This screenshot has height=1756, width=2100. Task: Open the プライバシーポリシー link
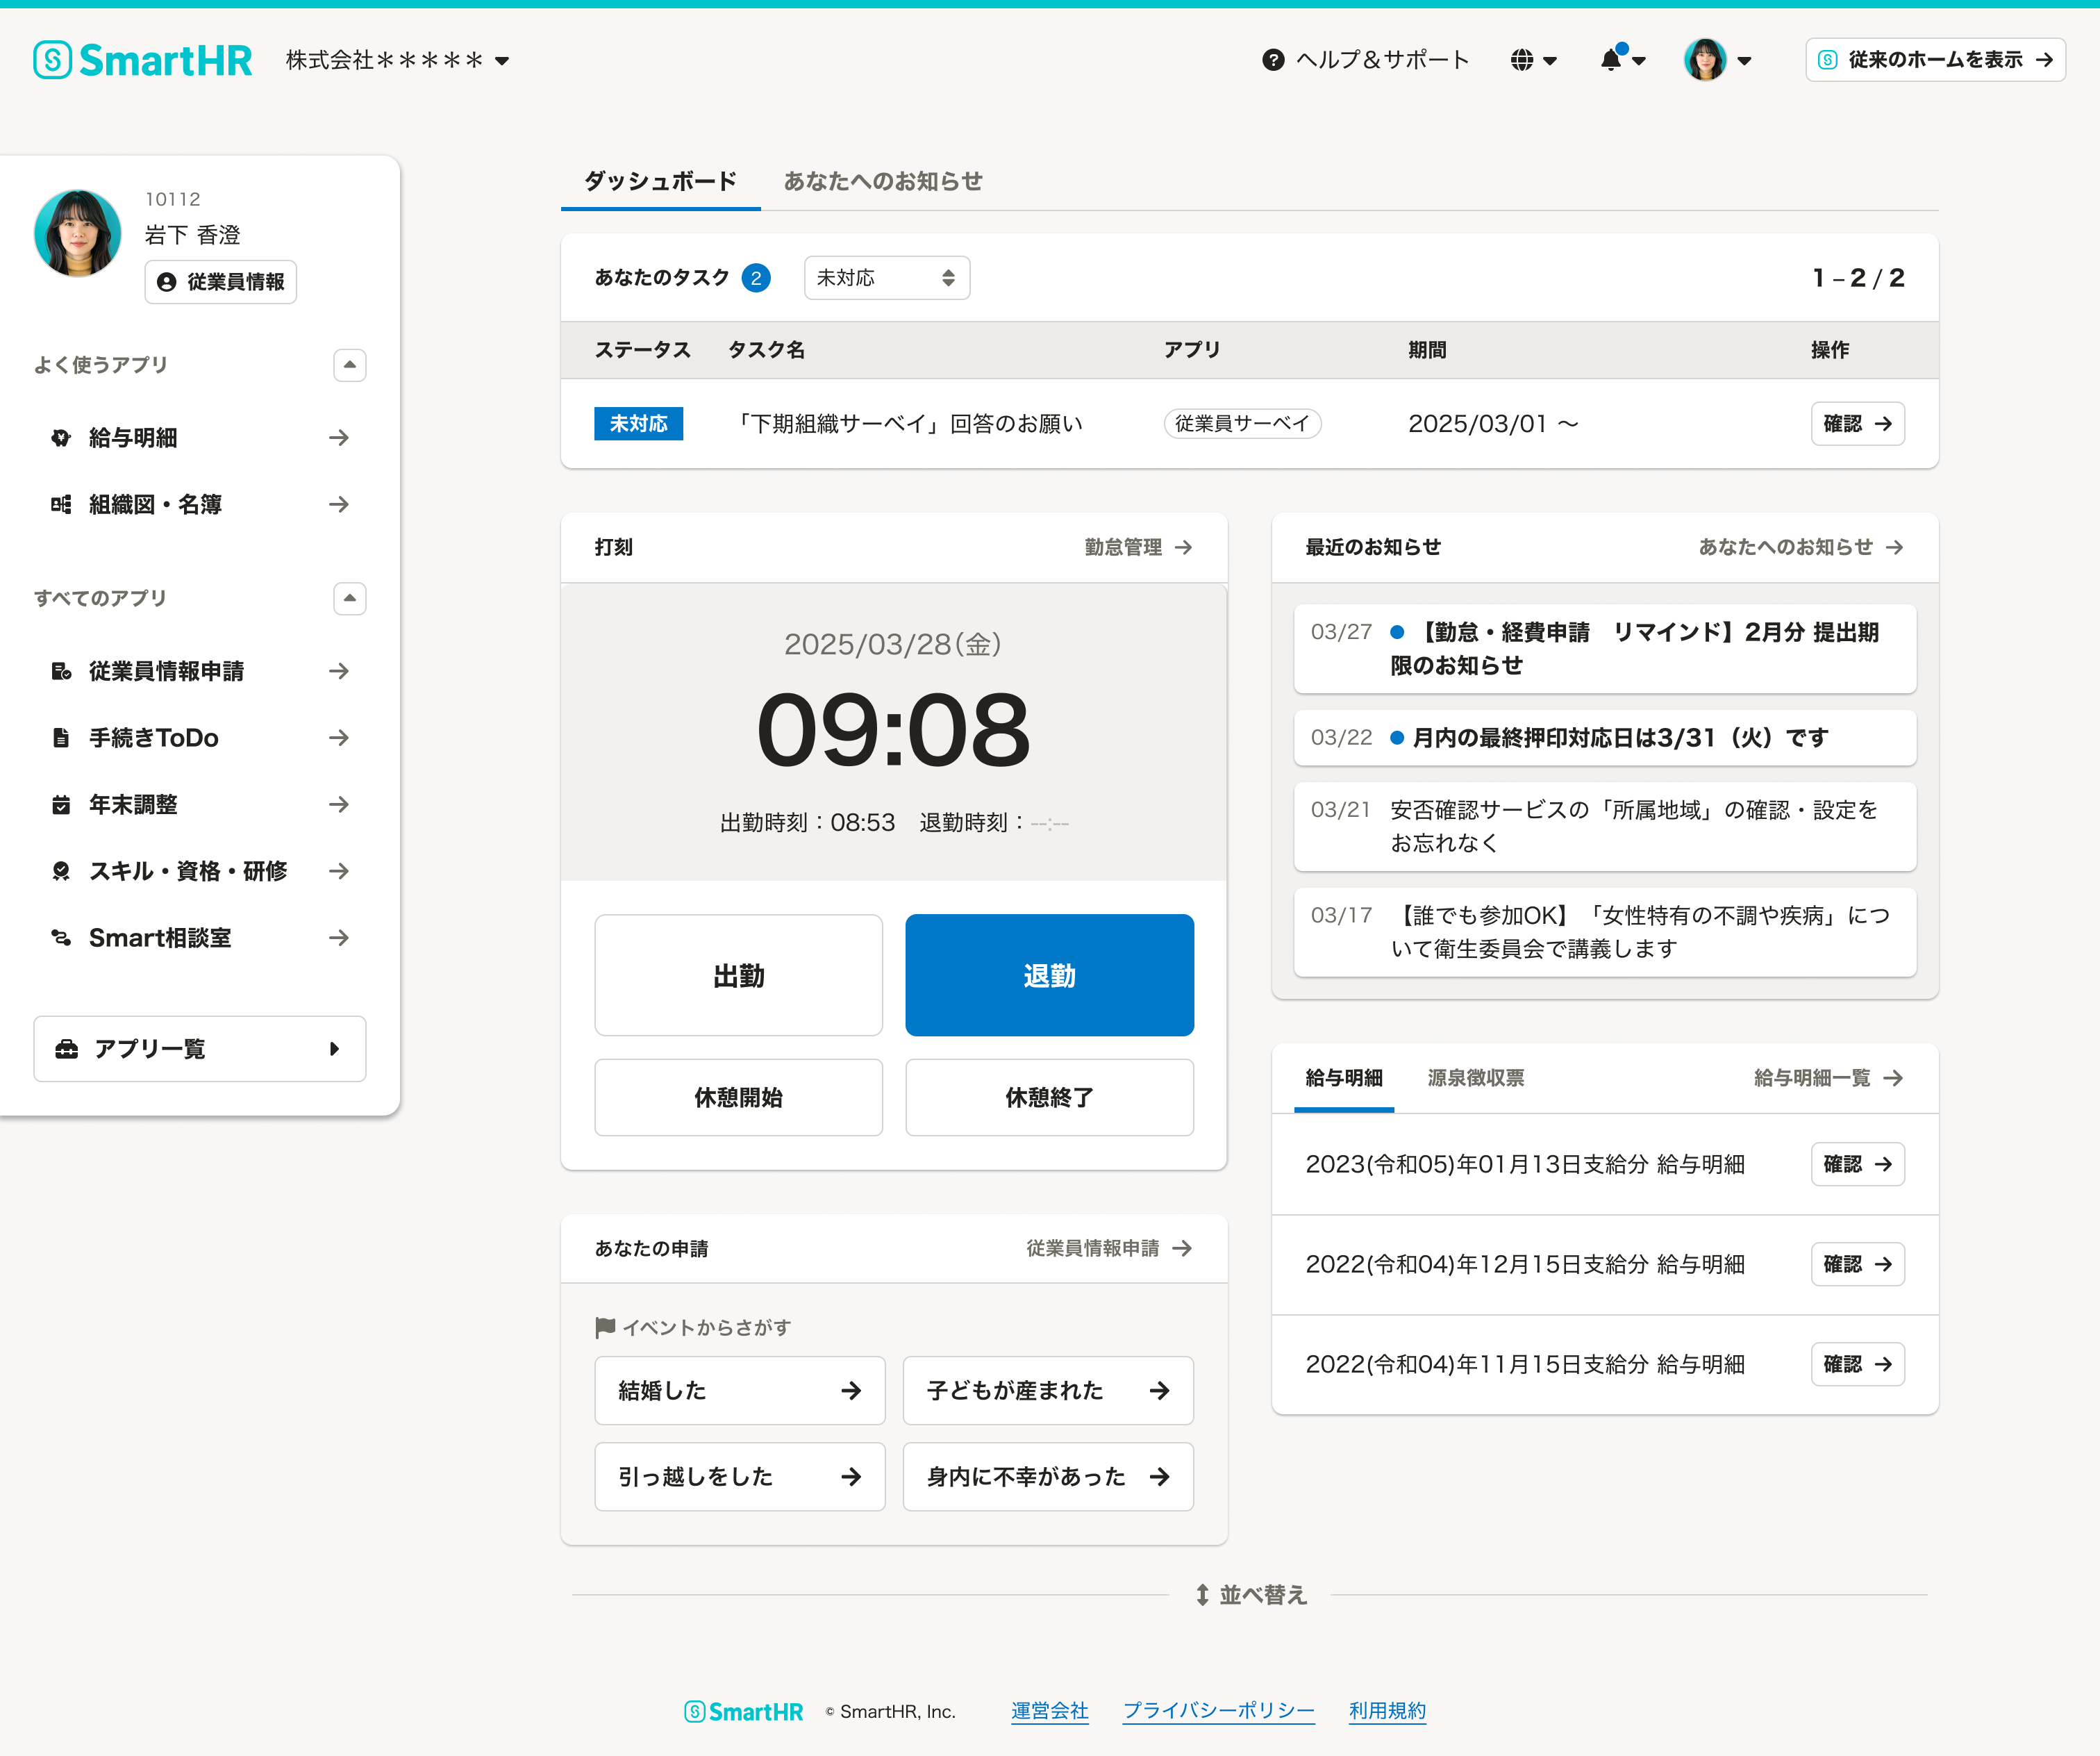coord(1218,1711)
